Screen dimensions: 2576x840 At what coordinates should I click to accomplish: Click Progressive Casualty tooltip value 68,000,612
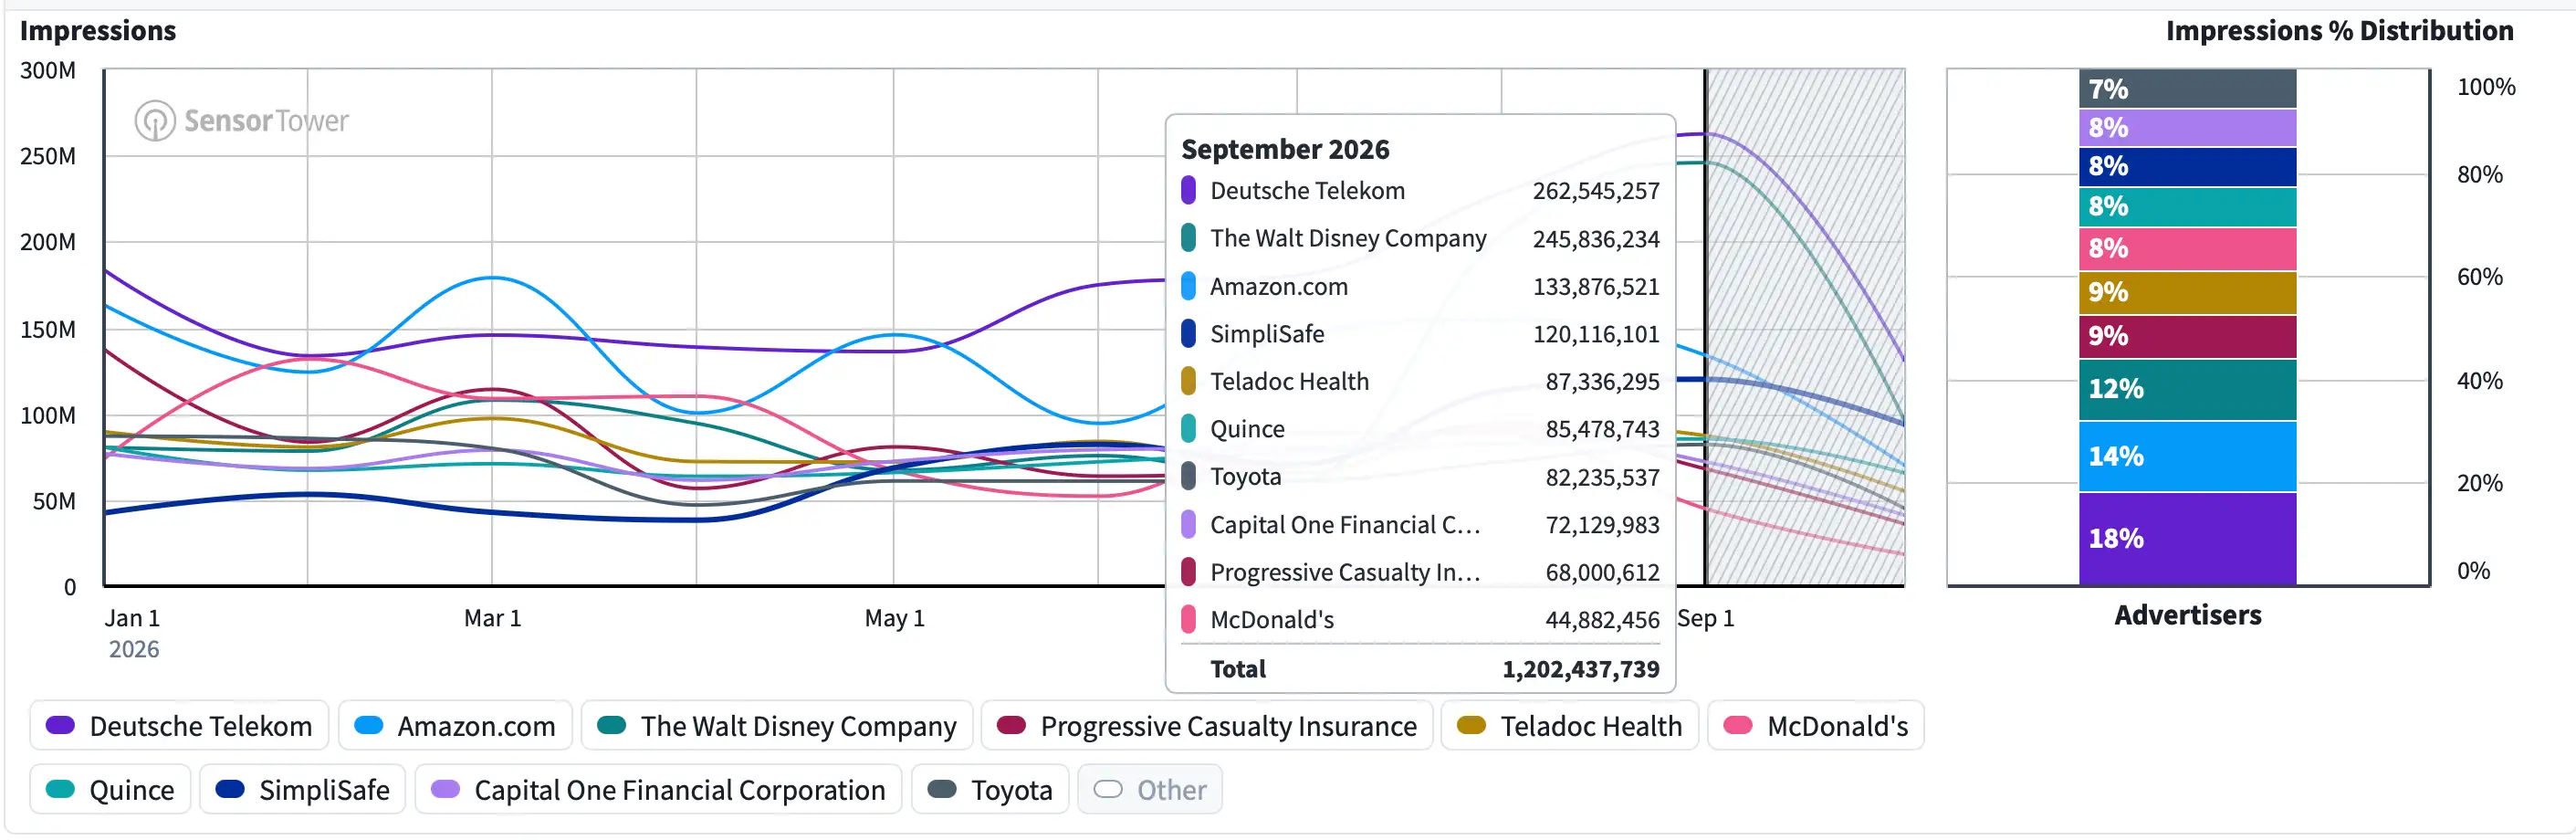(1602, 573)
